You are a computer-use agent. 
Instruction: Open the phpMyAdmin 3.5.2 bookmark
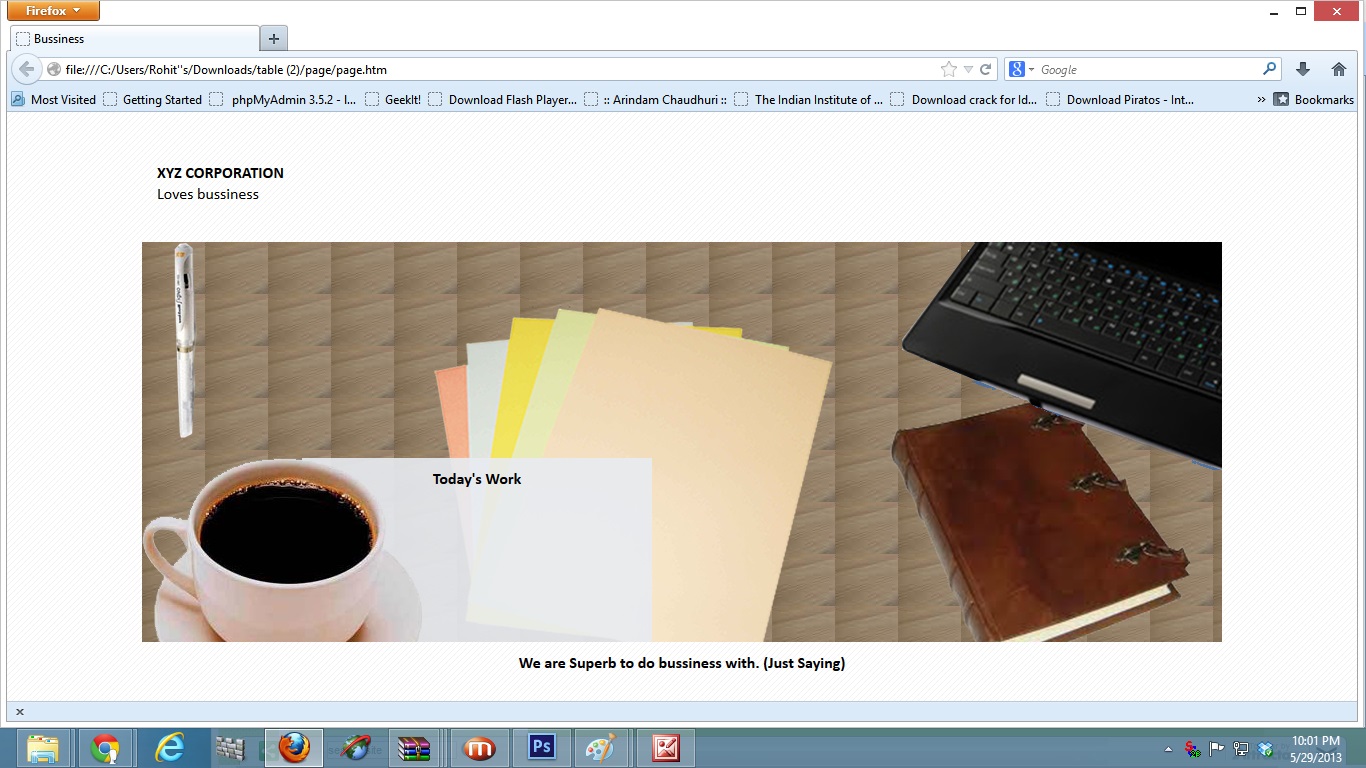pos(284,100)
